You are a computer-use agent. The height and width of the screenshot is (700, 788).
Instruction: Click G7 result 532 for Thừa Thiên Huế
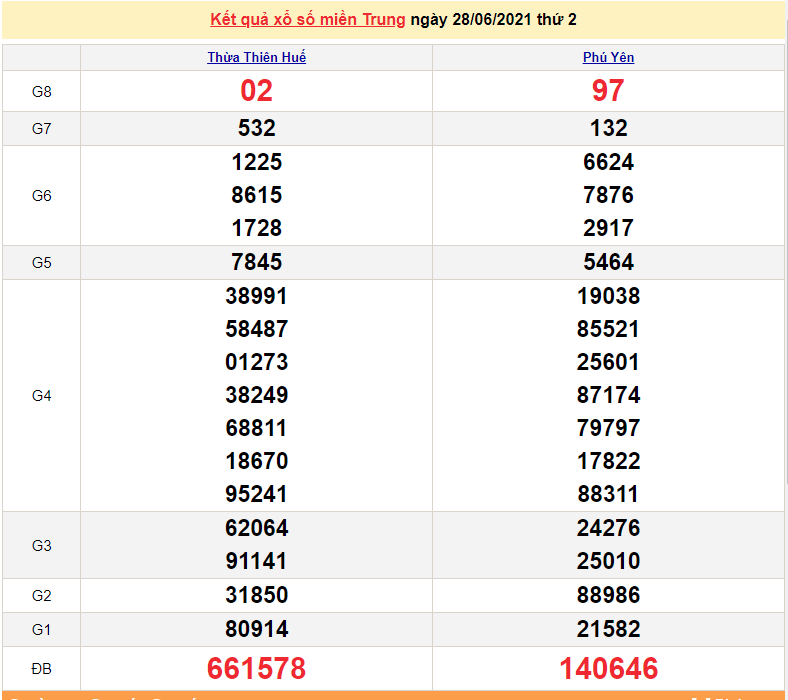coord(256,128)
